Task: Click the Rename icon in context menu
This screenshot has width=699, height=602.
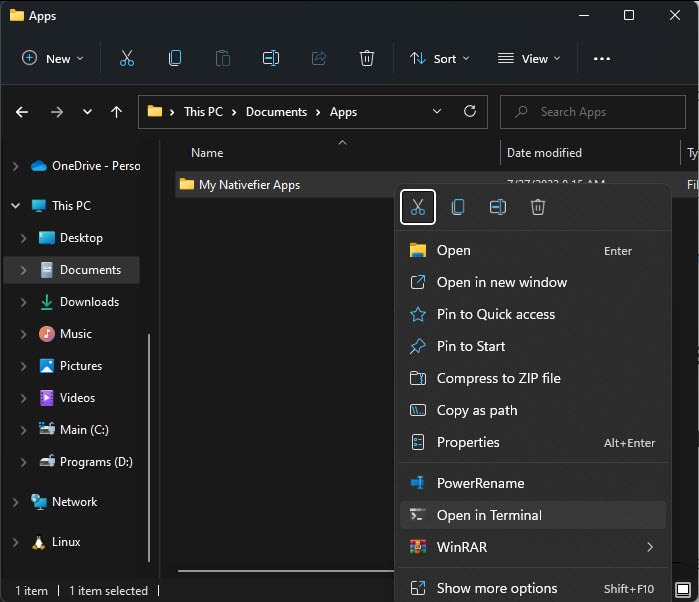Action: tap(498, 207)
